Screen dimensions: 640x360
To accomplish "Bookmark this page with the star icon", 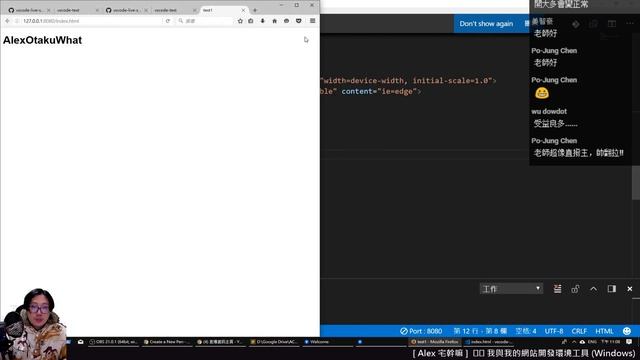I will point(240,21).
